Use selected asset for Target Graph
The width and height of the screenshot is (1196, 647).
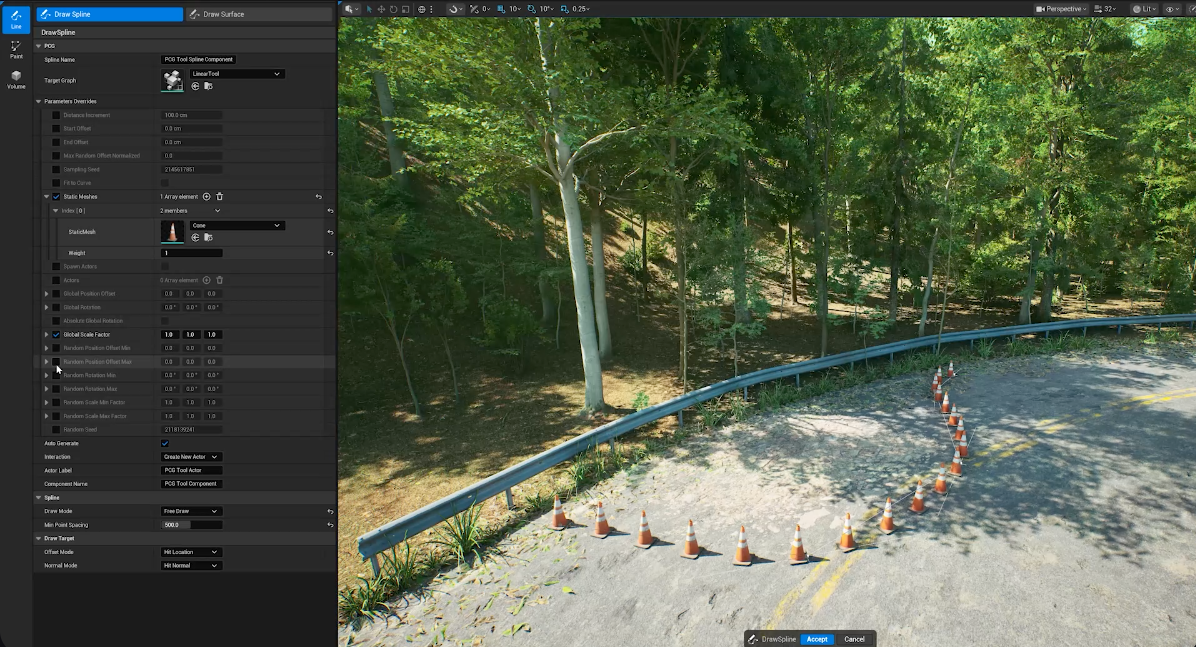195,86
